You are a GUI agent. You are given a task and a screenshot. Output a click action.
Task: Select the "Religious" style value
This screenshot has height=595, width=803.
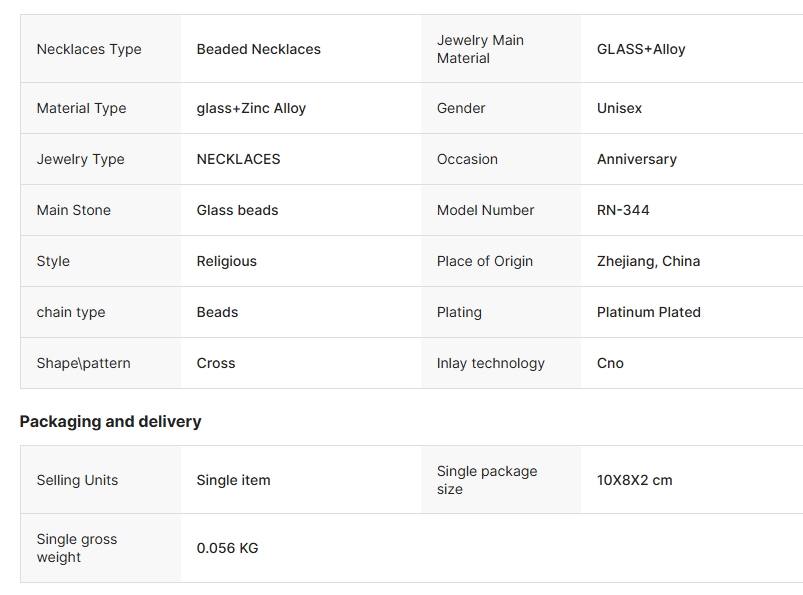(x=226, y=261)
